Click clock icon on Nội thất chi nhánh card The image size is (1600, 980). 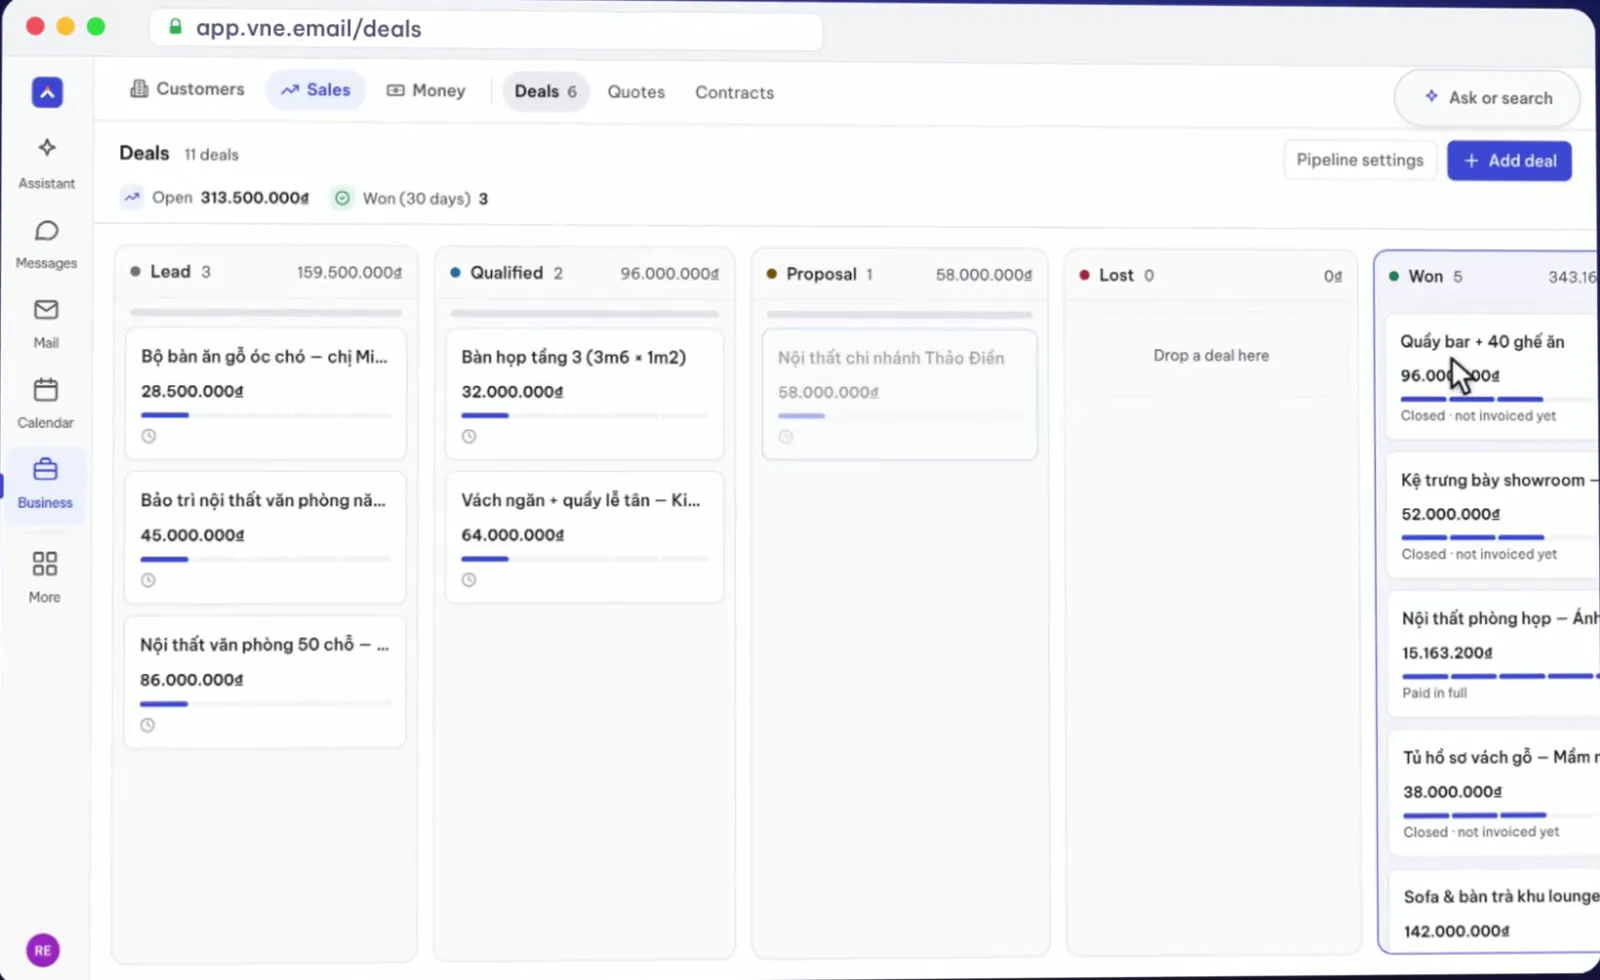786,437
